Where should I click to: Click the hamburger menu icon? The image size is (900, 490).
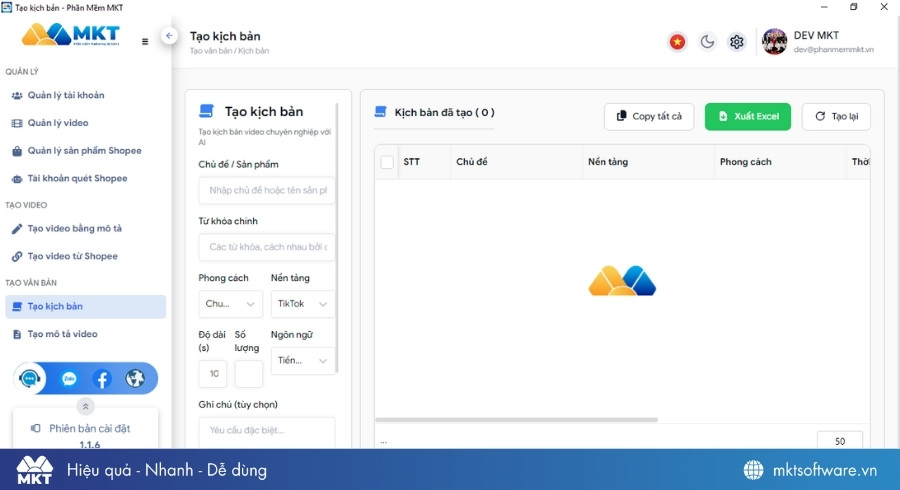point(145,41)
